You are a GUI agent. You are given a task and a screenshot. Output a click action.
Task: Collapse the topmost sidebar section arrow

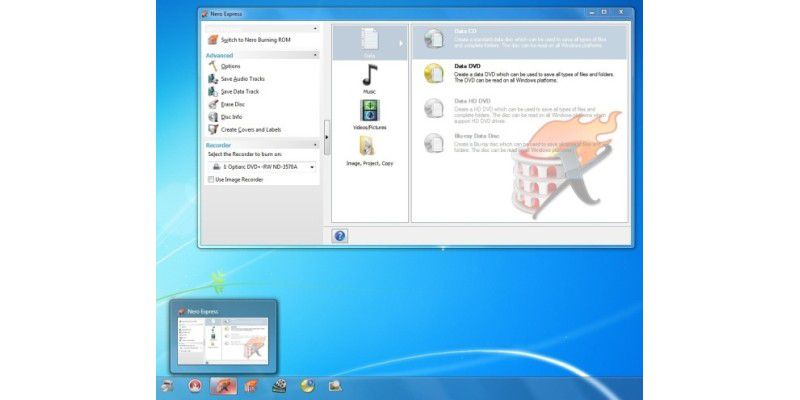pos(315,29)
